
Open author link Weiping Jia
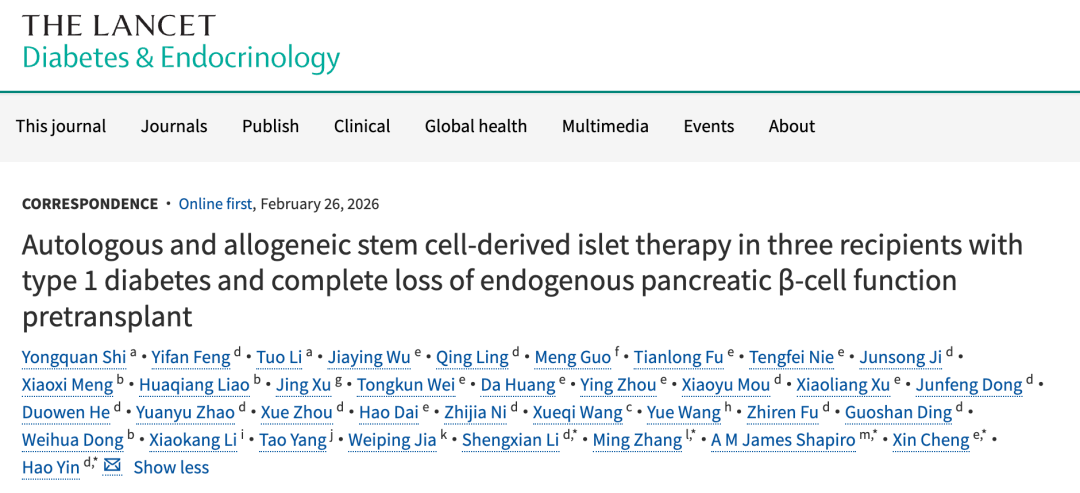click(392, 440)
